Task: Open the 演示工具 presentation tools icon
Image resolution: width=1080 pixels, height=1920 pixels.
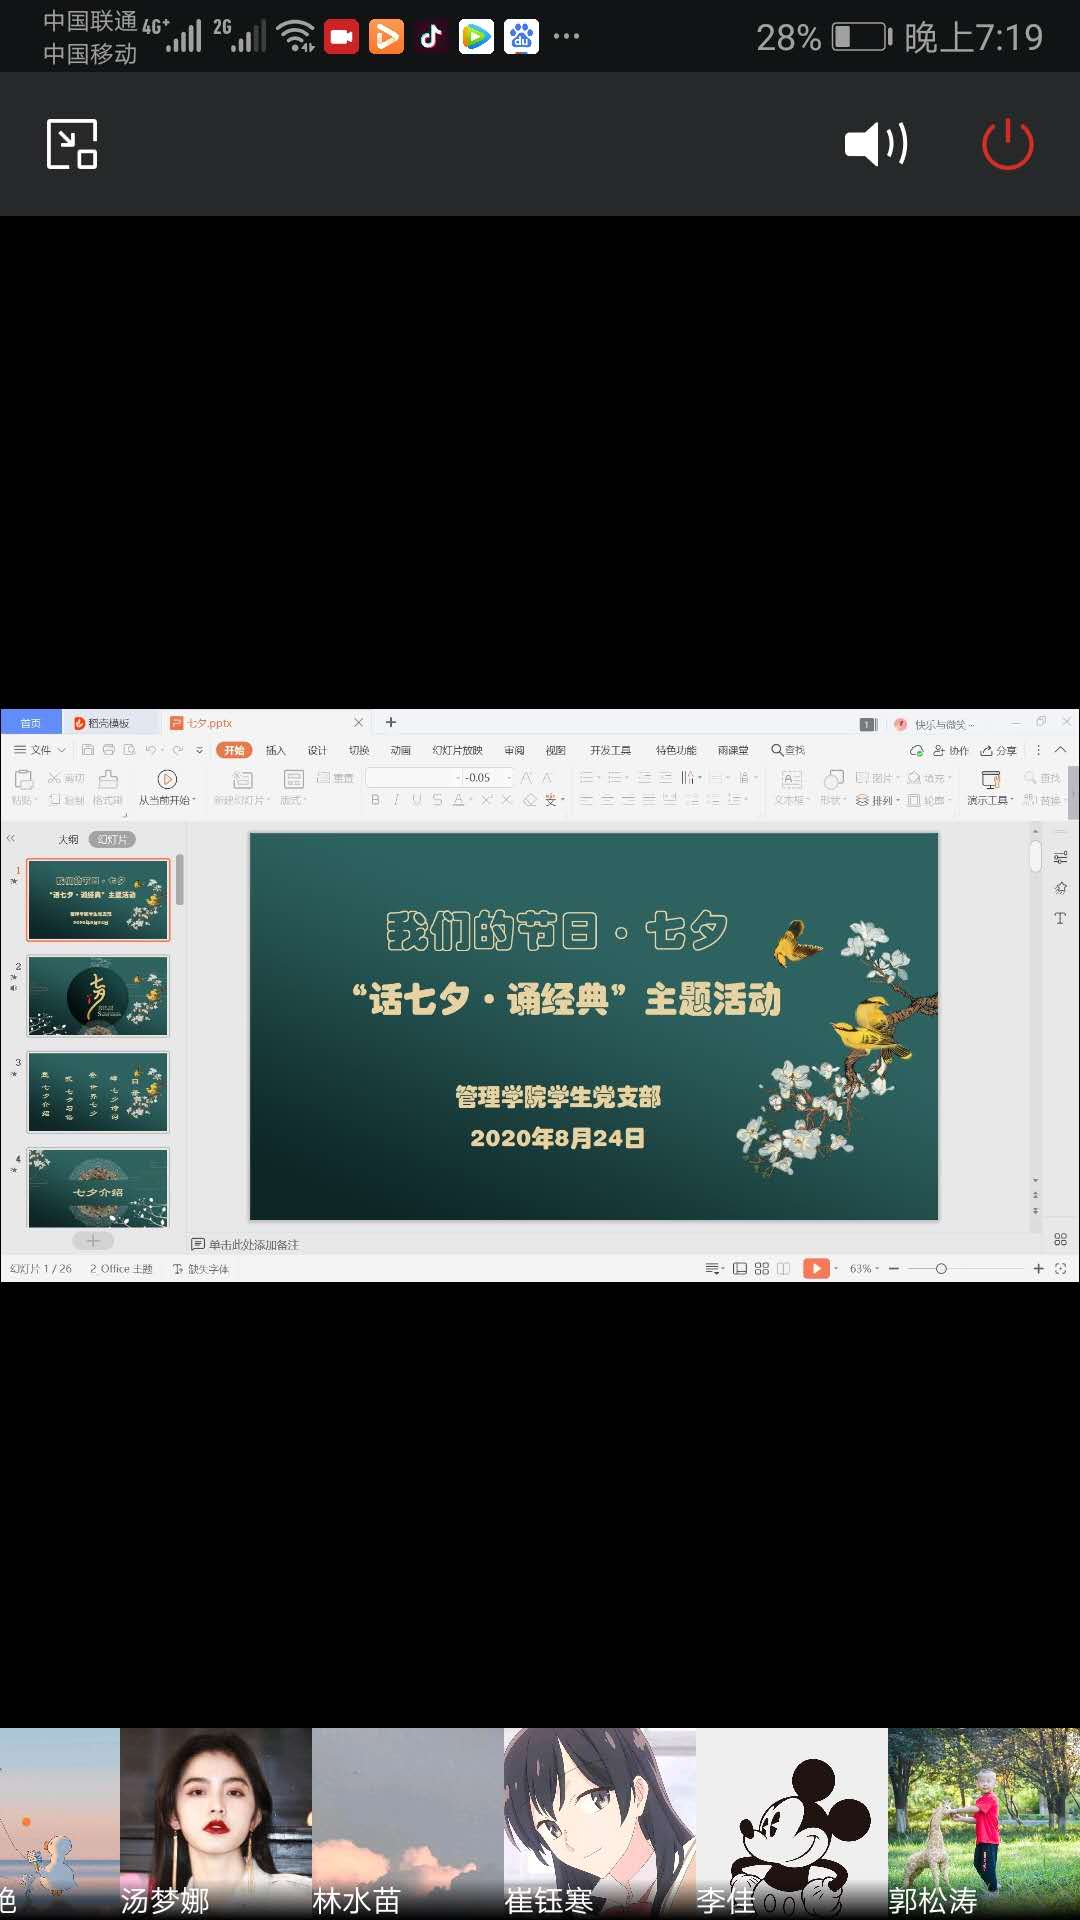Action: tap(990, 780)
